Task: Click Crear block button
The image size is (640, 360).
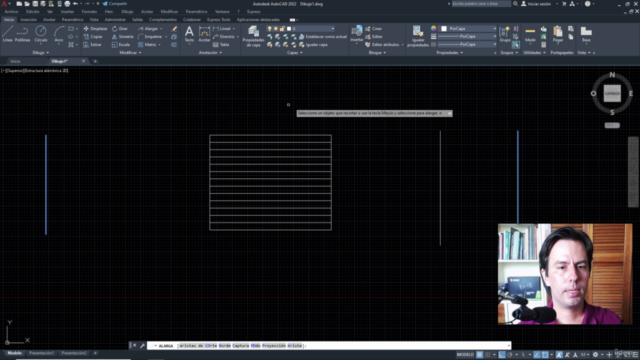Action: (x=373, y=29)
